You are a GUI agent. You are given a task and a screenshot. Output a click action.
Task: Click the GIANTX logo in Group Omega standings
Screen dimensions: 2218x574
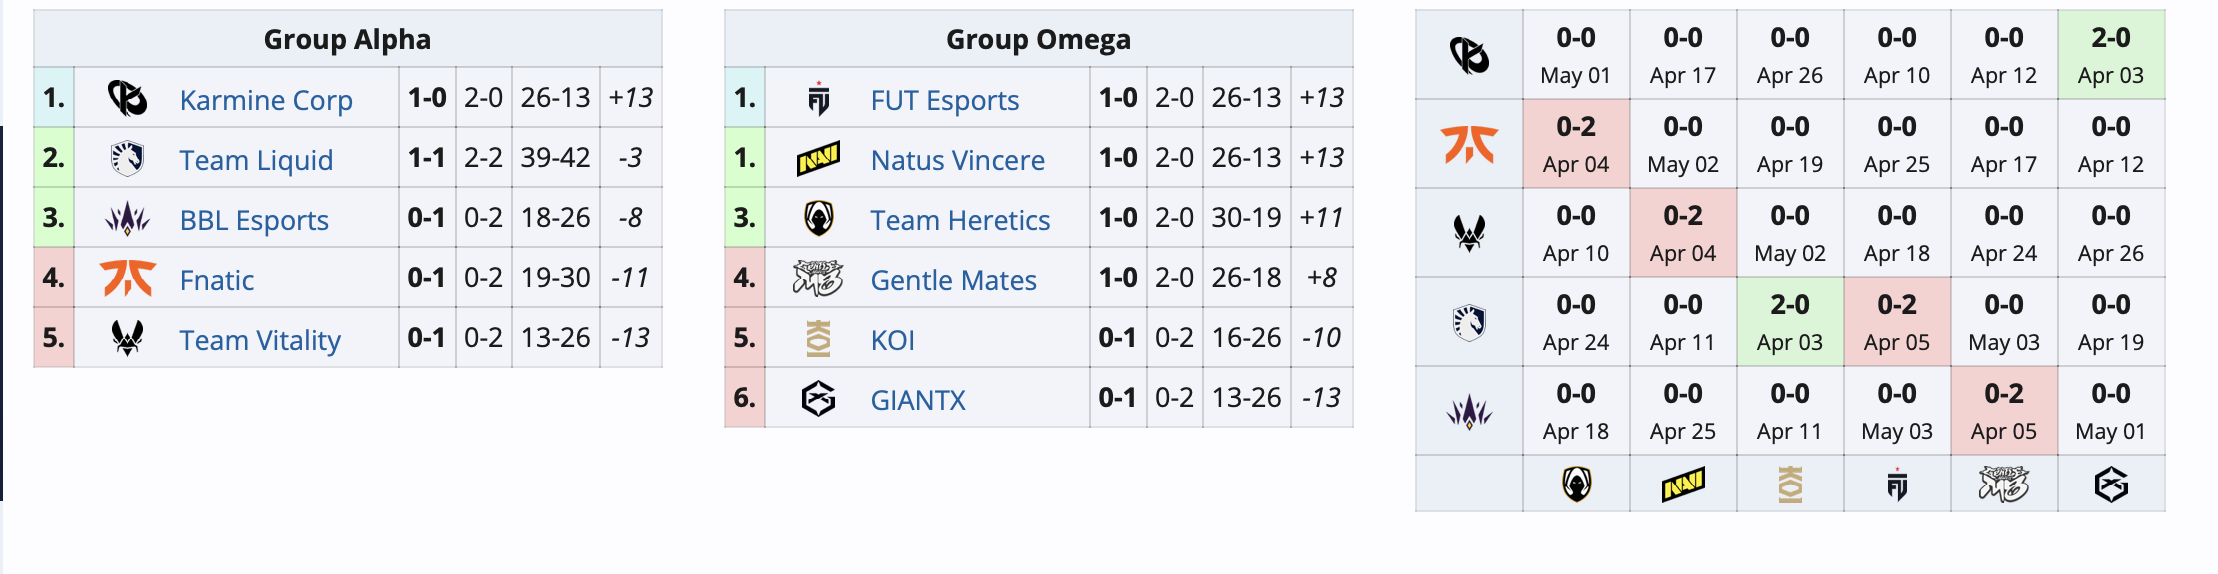click(818, 398)
